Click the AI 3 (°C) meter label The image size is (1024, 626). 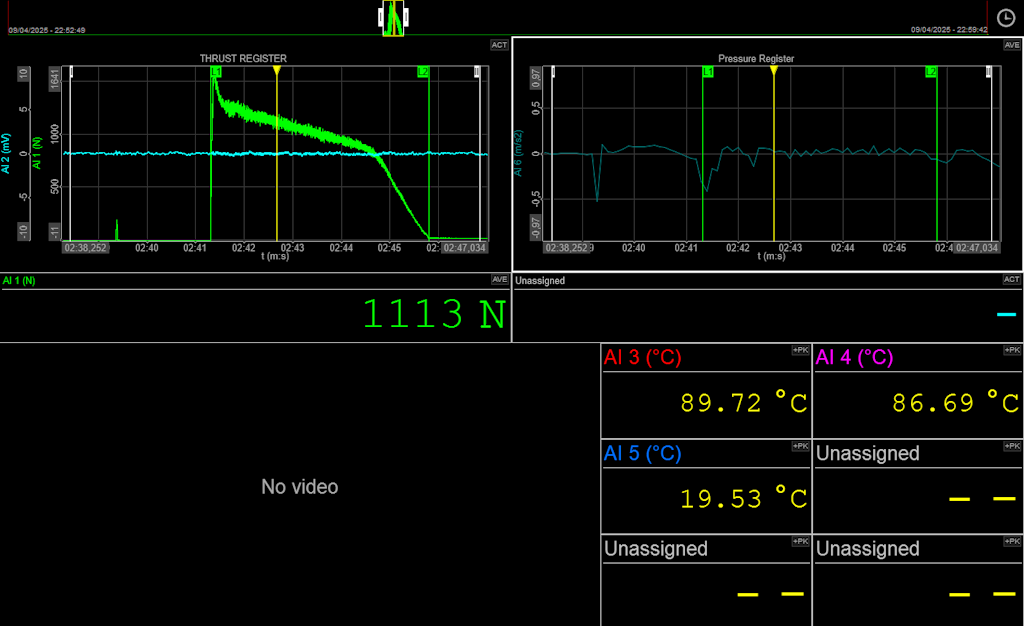tap(643, 357)
